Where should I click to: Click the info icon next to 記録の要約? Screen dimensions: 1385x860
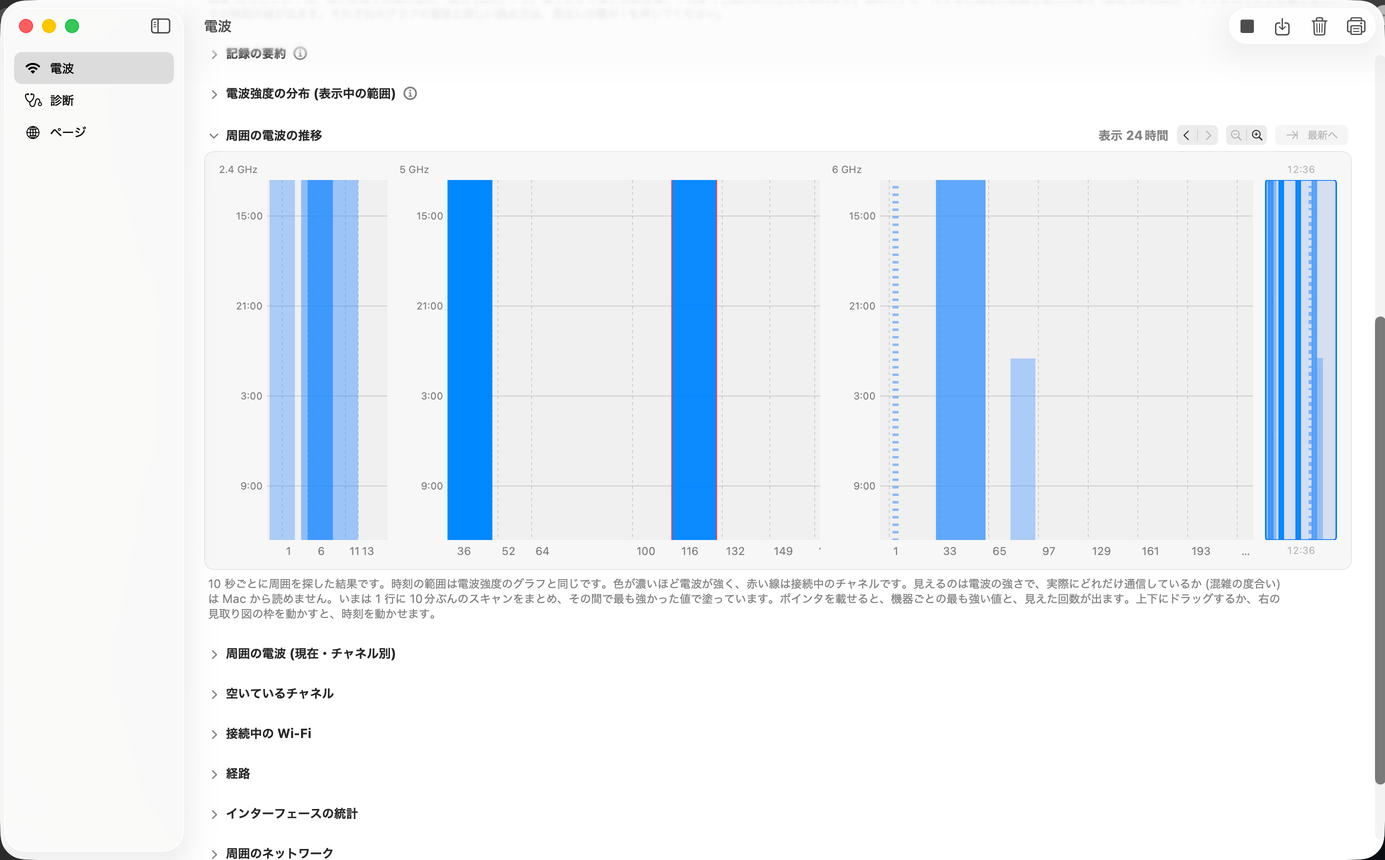(x=300, y=54)
